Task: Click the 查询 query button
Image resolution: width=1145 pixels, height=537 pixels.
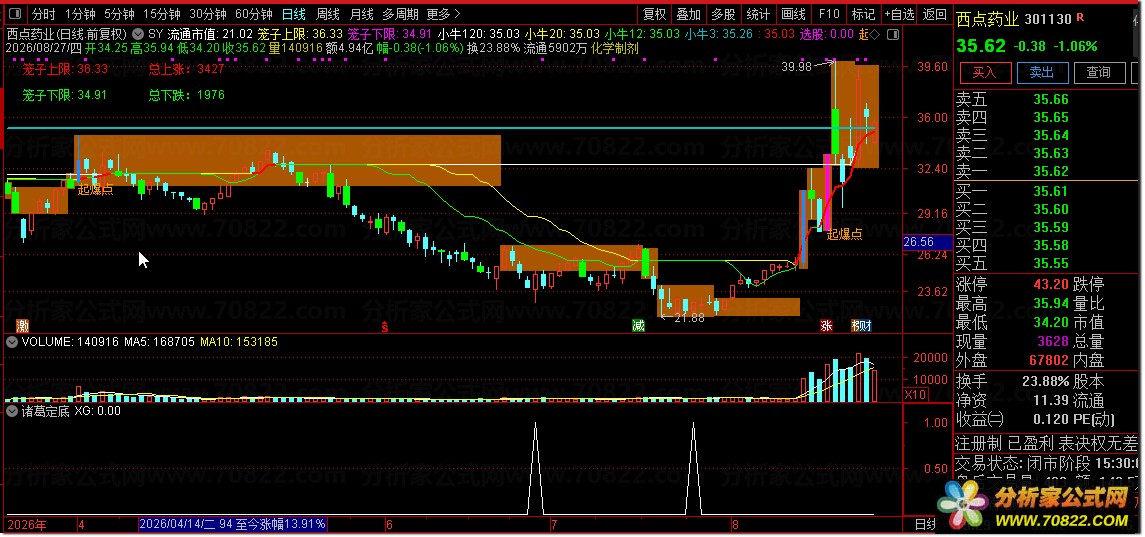Action: pyautogui.click(x=1098, y=72)
